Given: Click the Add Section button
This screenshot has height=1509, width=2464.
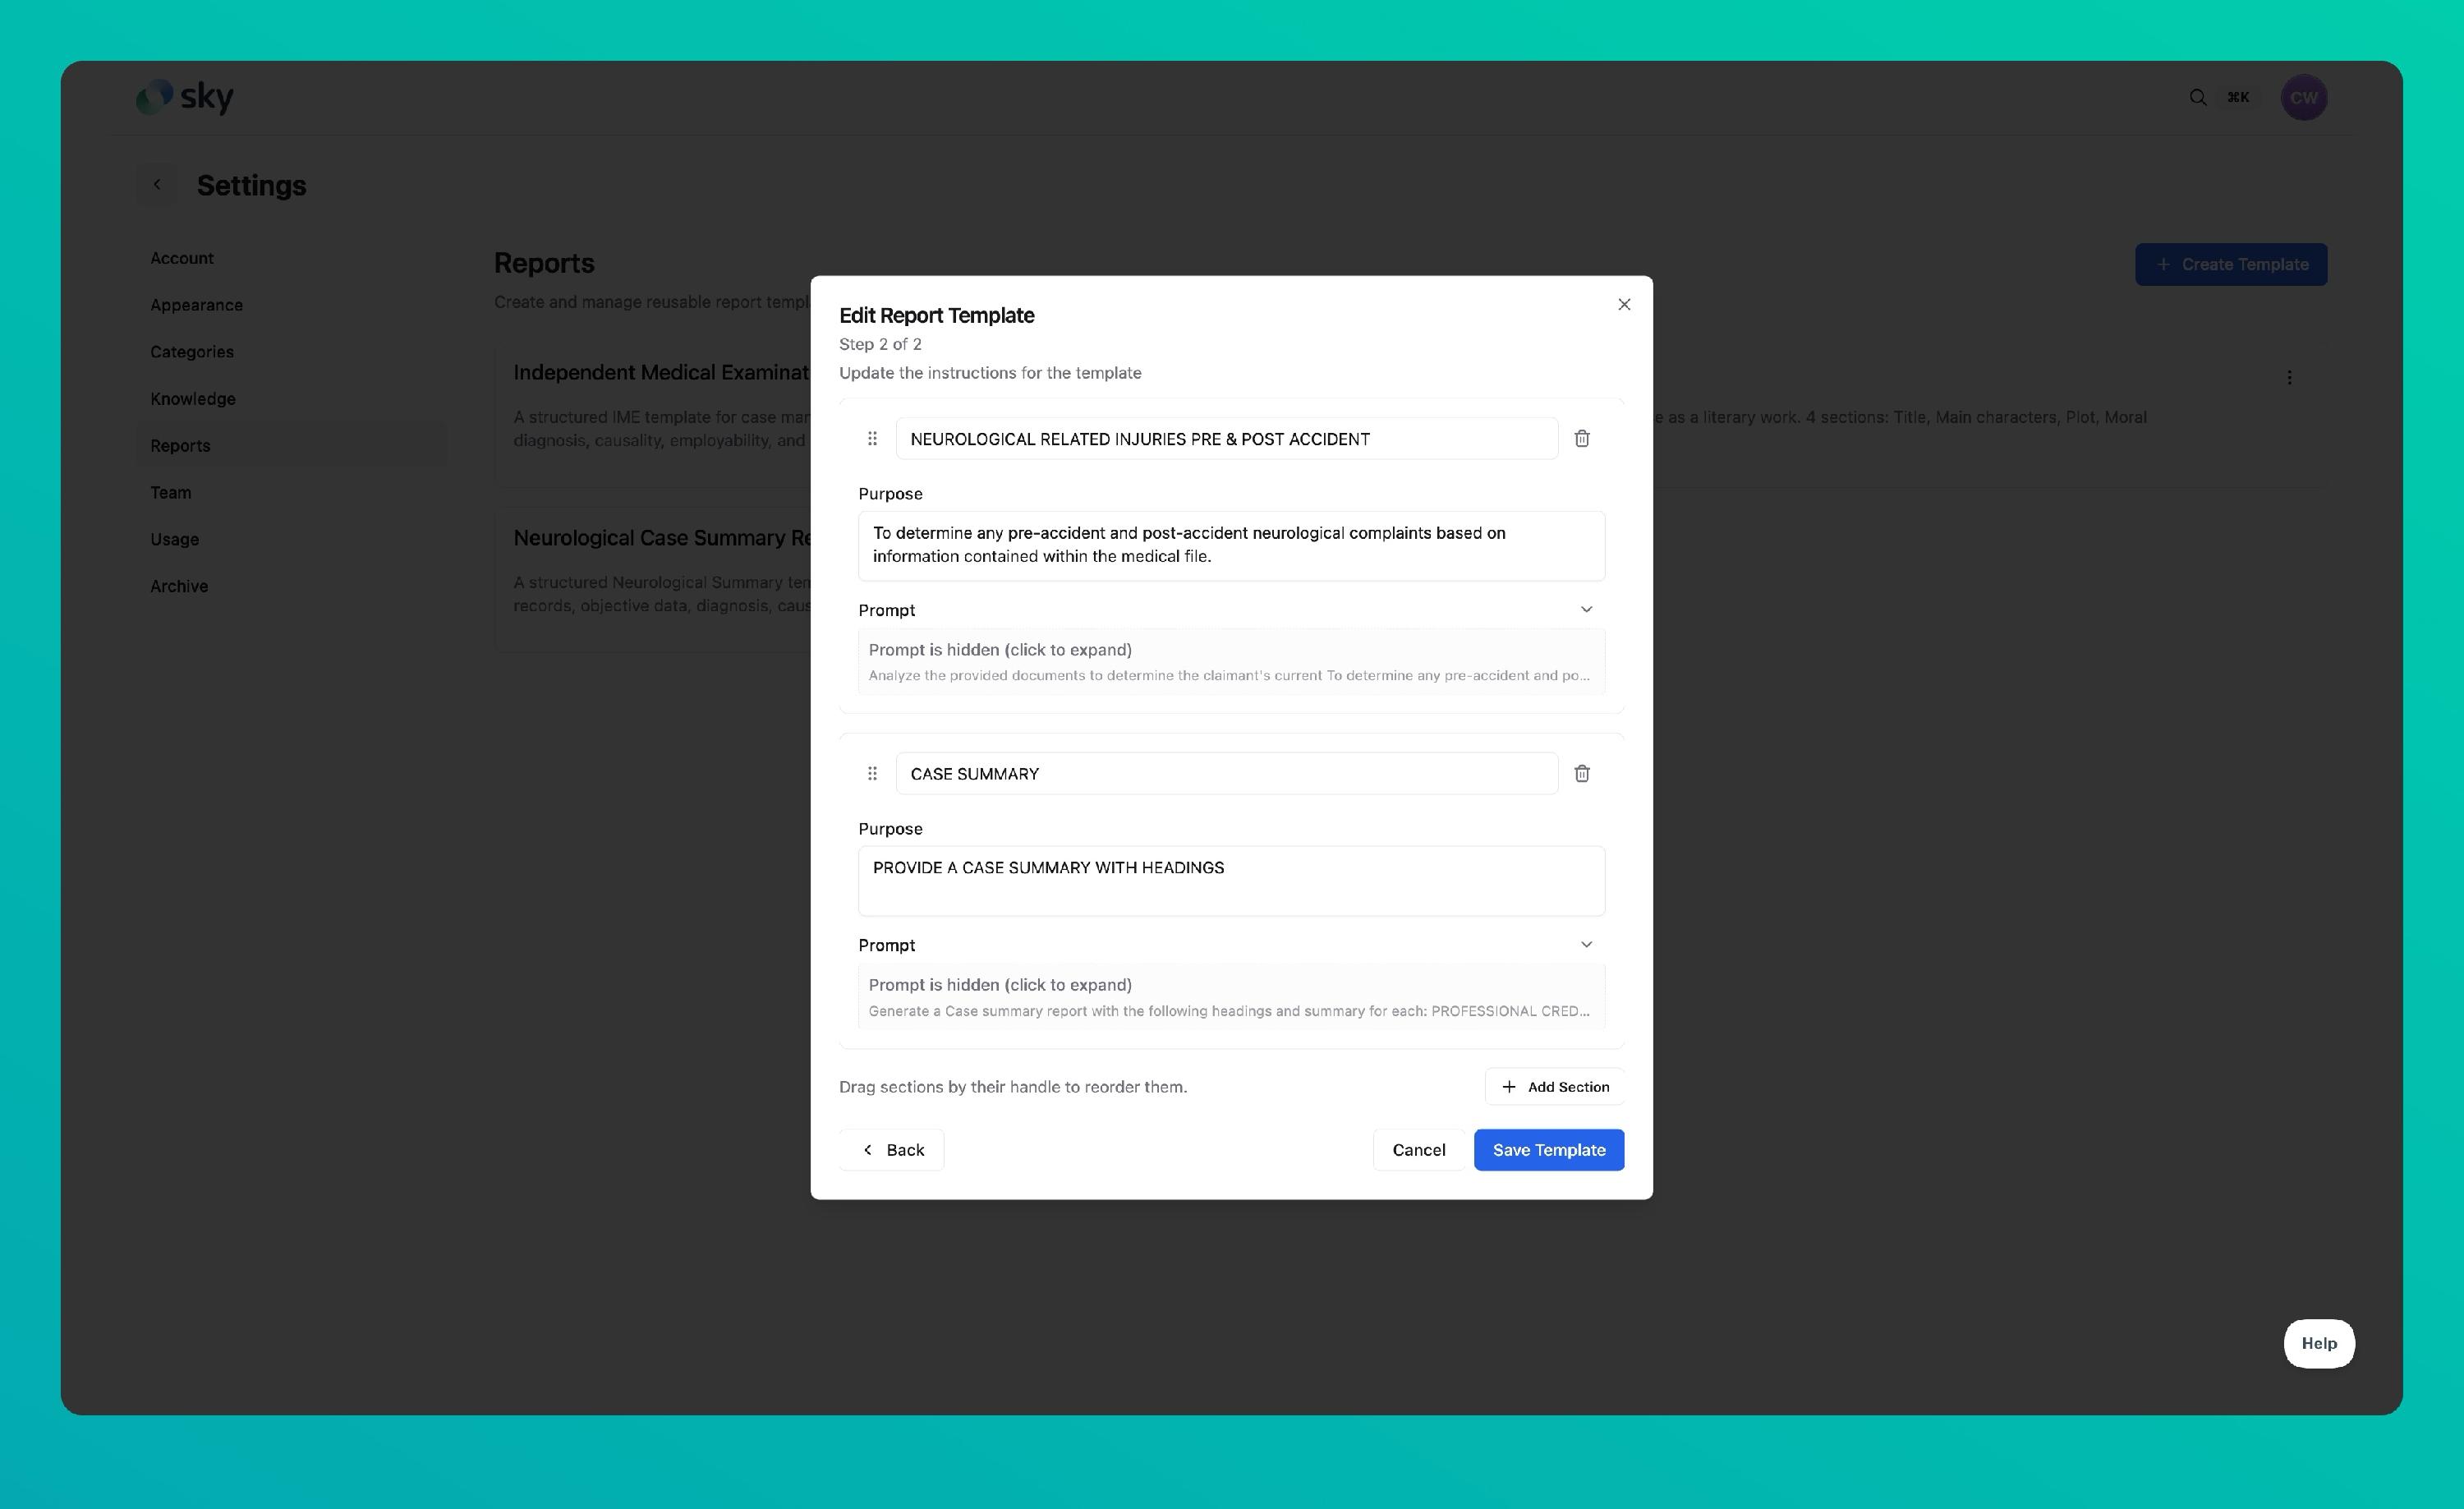Looking at the screenshot, I should [1554, 1087].
